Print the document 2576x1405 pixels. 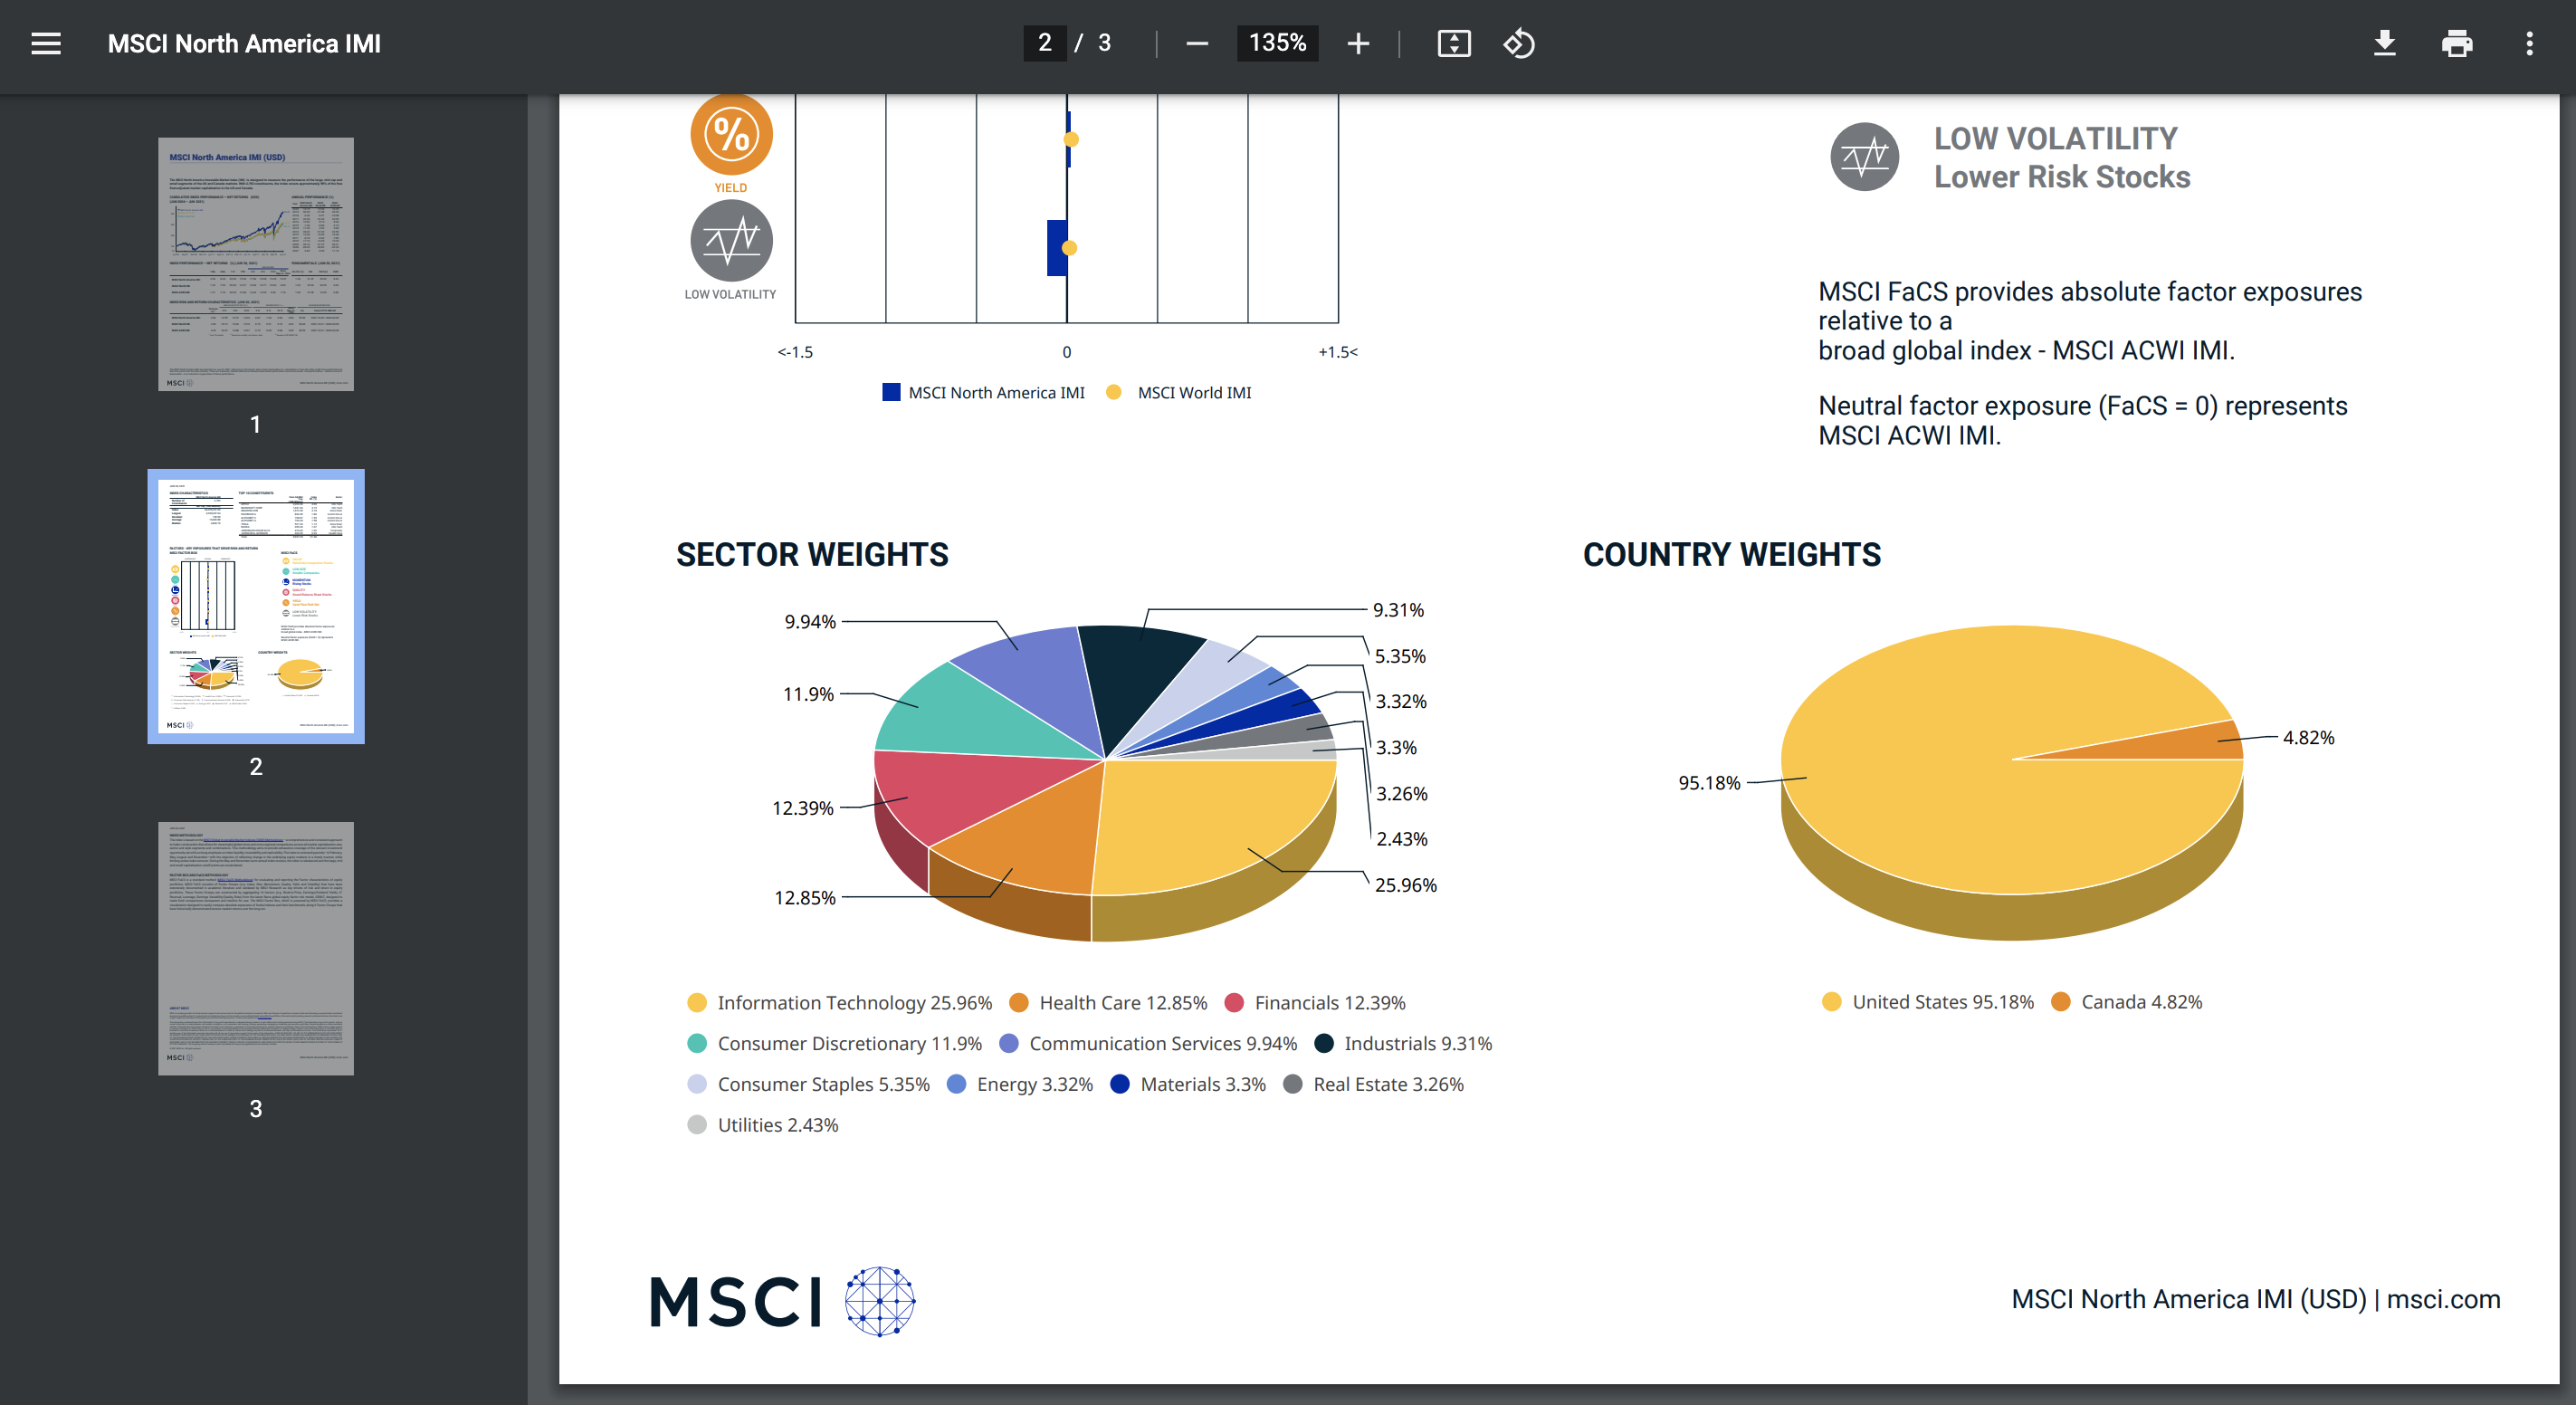[2456, 43]
